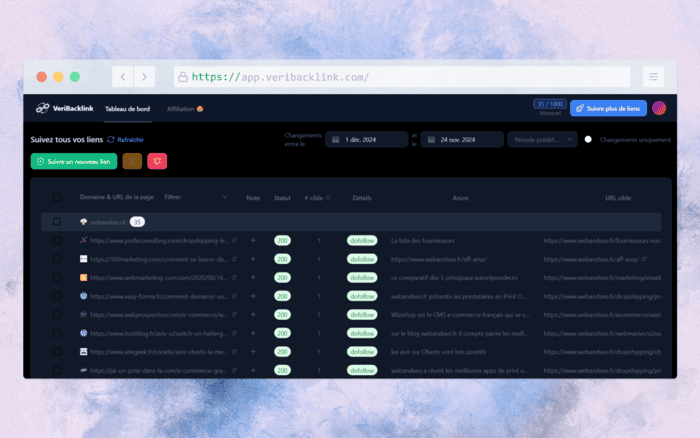Image resolution: width=700 pixels, height=438 pixels.
Task: Open the 1 déc. 2024 date picker
Action: click(x=367, y=140)
